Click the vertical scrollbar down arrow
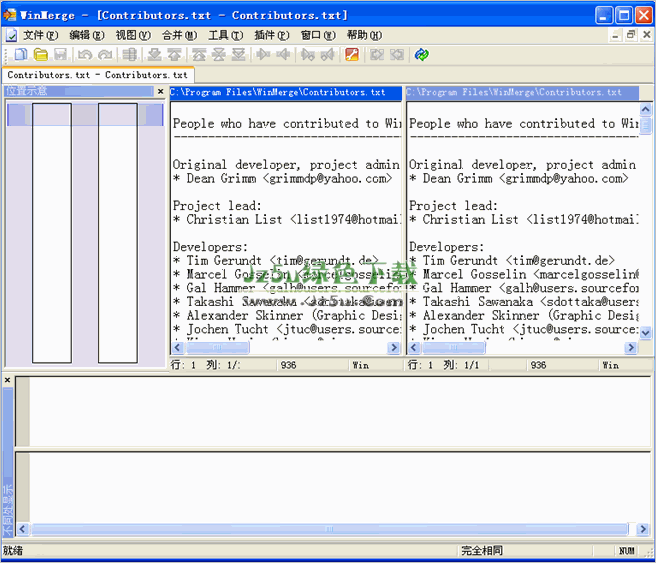The width and height of the screenshot is (656, 563). tap(646, 333)
